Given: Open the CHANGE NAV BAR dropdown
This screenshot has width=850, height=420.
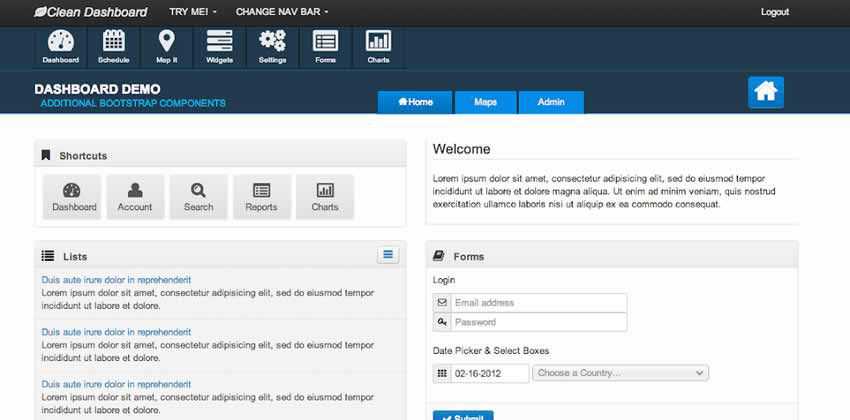Looking at the screenshot, I should pos(281,12).
